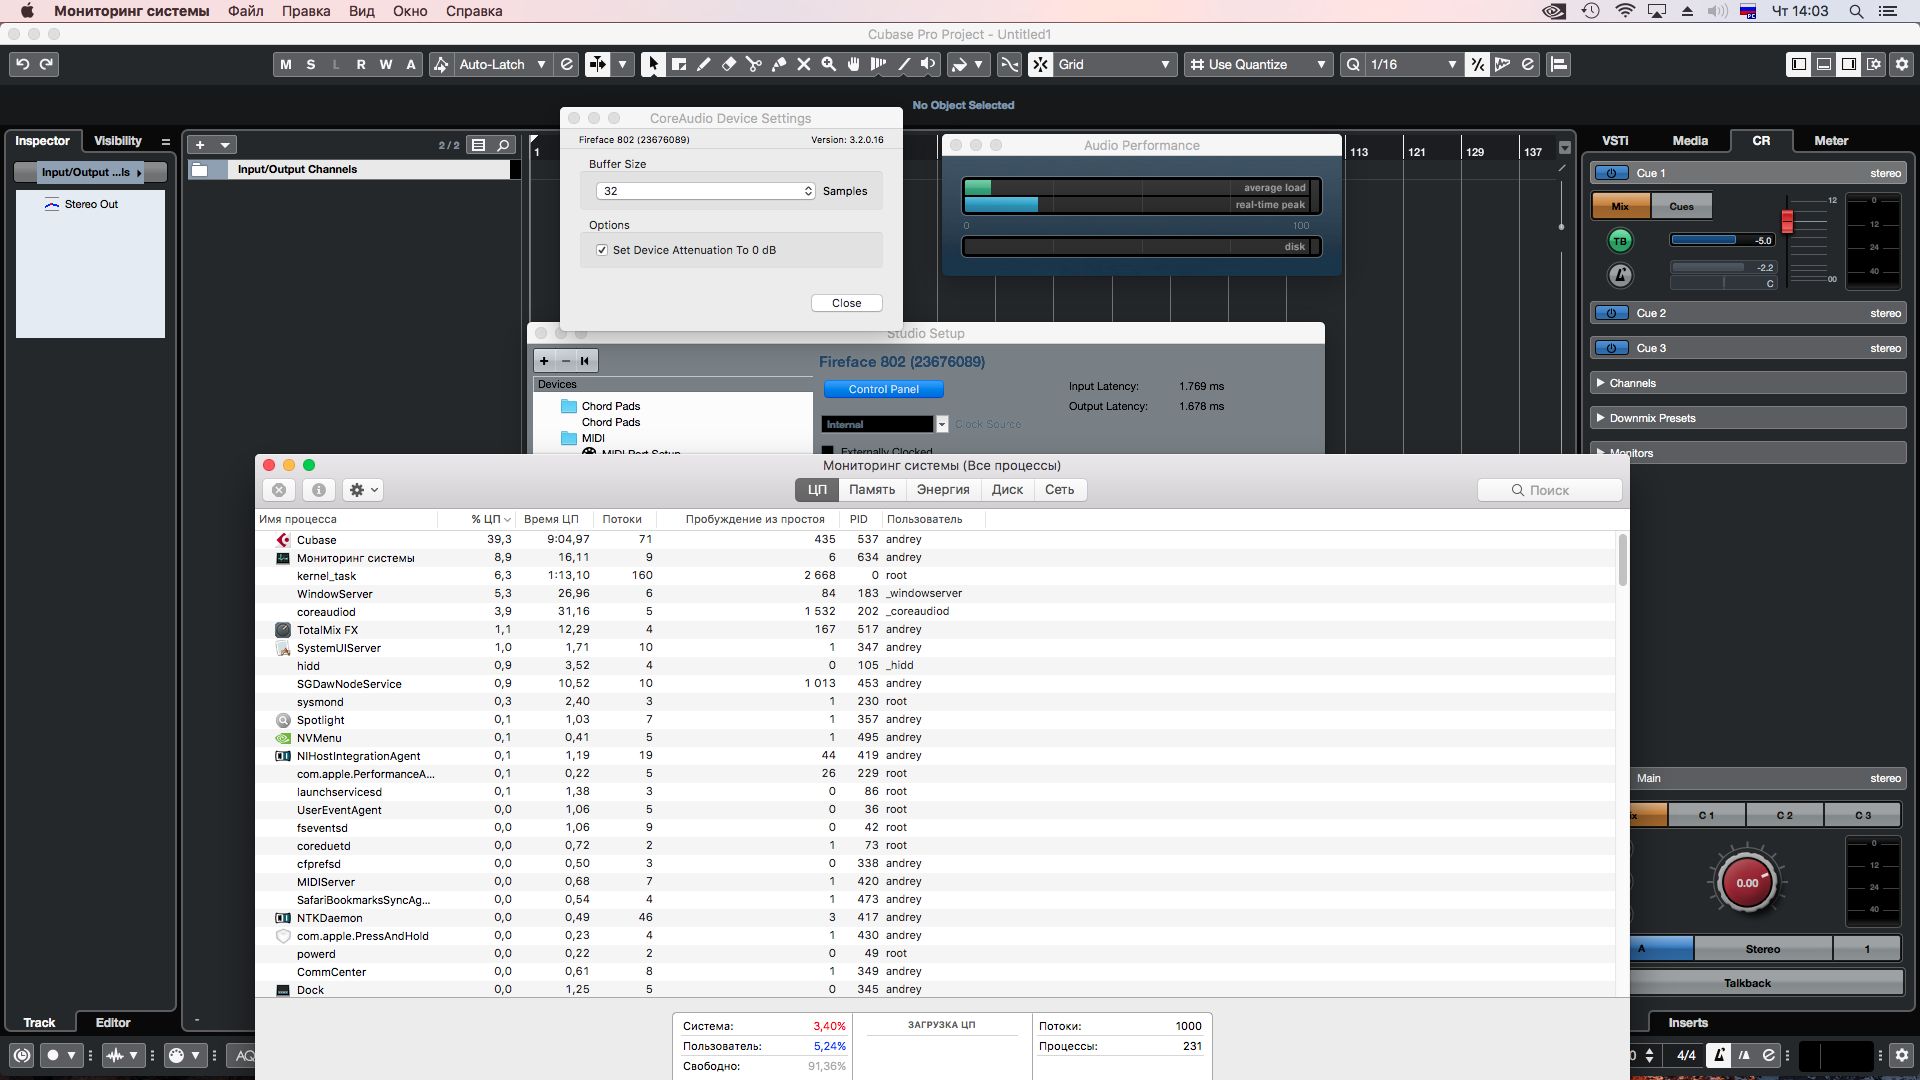Select the Range Selection tool

point(679,64)
